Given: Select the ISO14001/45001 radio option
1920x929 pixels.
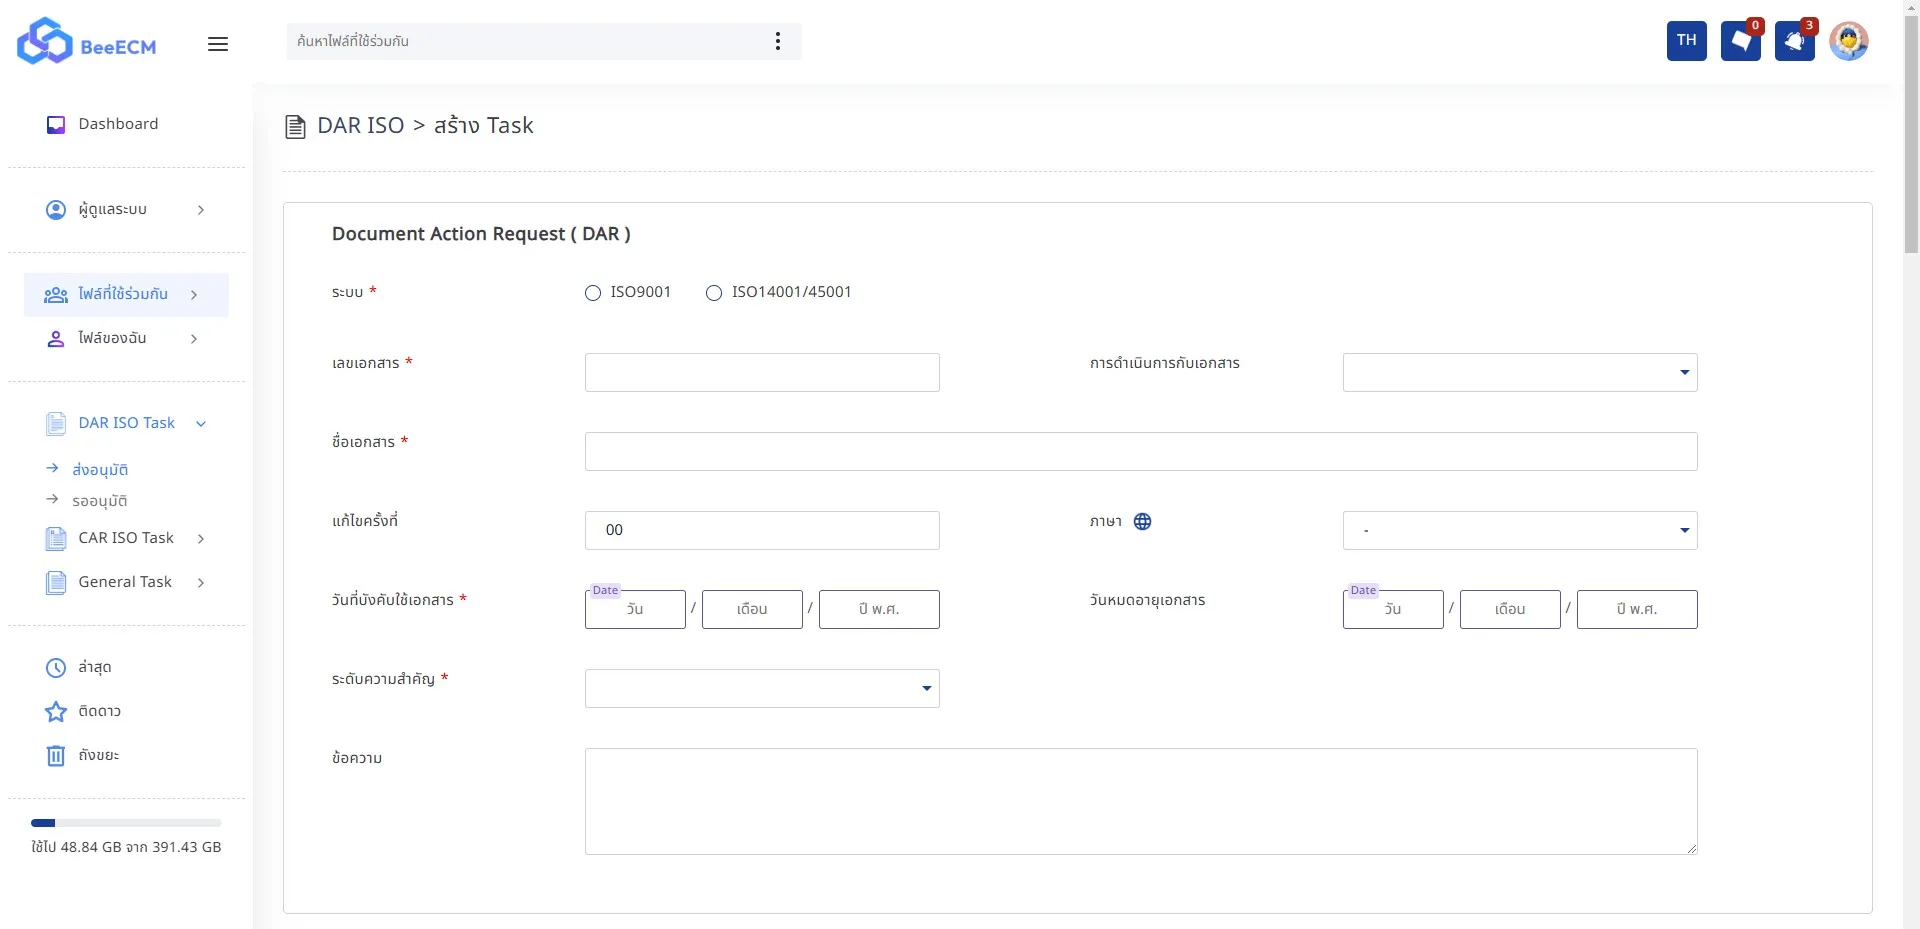Looking at the screenshot, I should pos(714,293).
